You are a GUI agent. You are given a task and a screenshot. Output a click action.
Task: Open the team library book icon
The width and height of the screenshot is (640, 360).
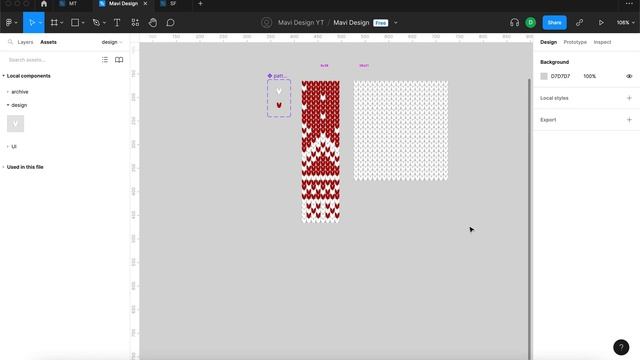pos(119,60)
